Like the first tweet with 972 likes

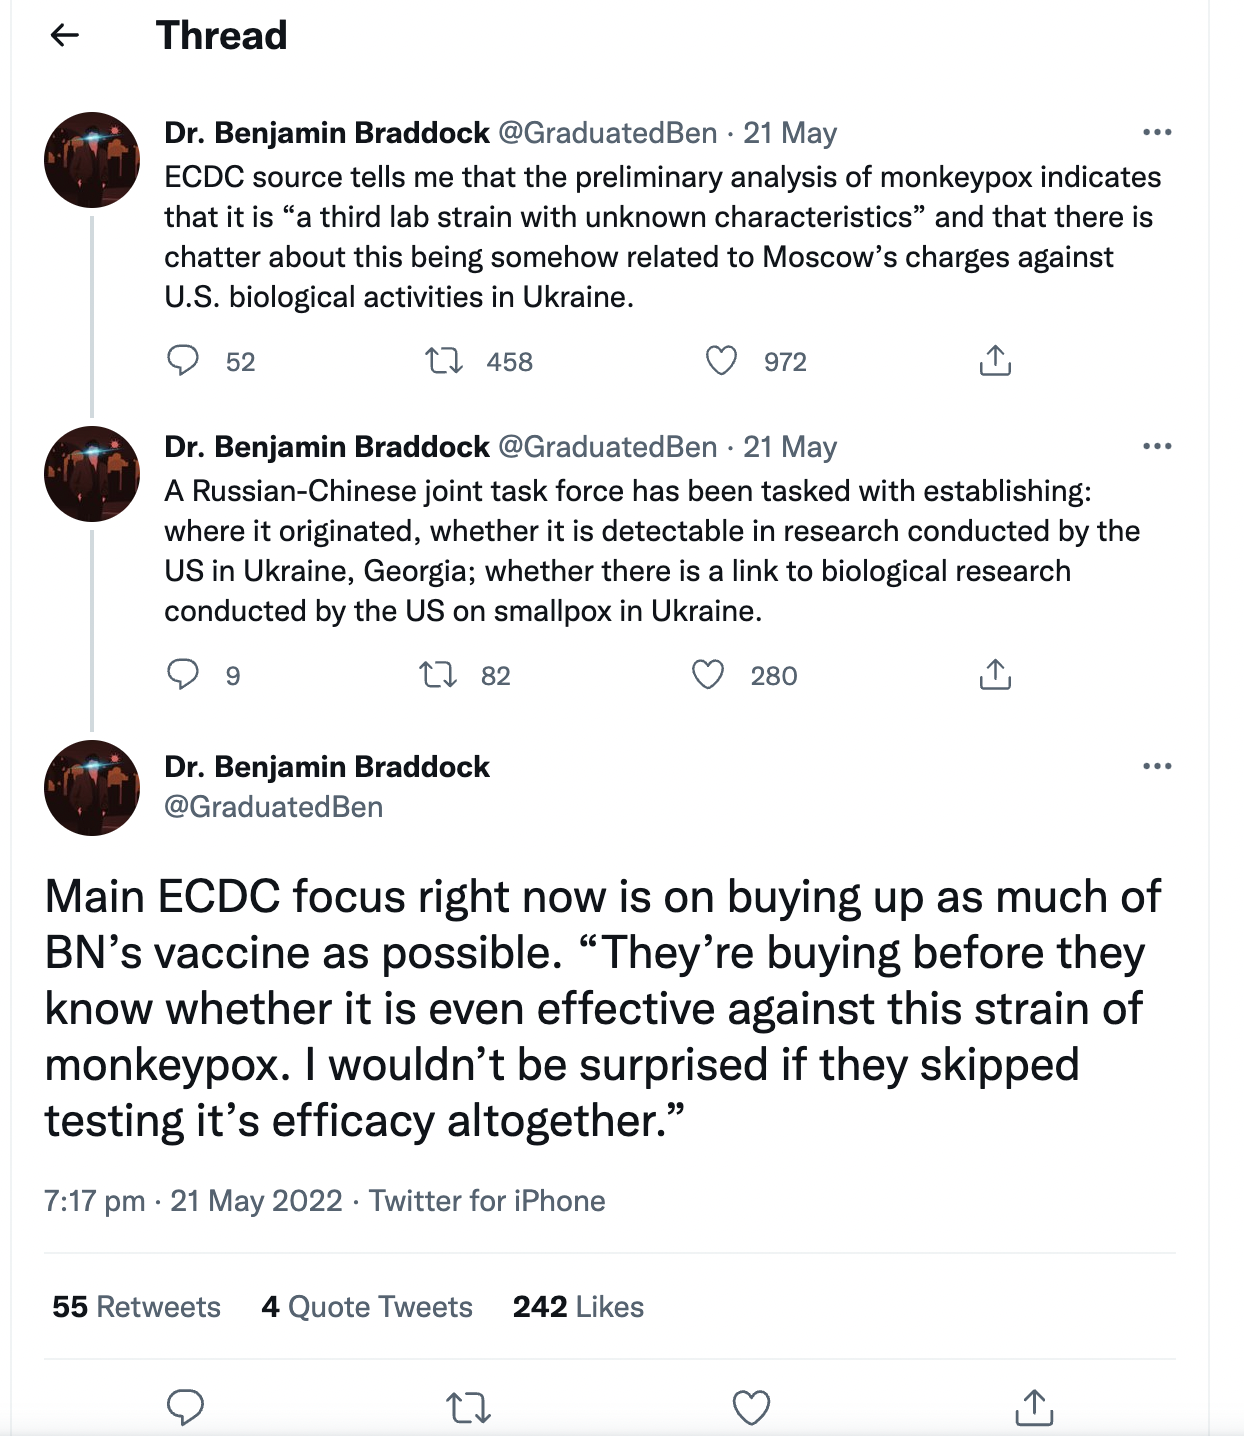pyautogui.click(x=721, y=360)
